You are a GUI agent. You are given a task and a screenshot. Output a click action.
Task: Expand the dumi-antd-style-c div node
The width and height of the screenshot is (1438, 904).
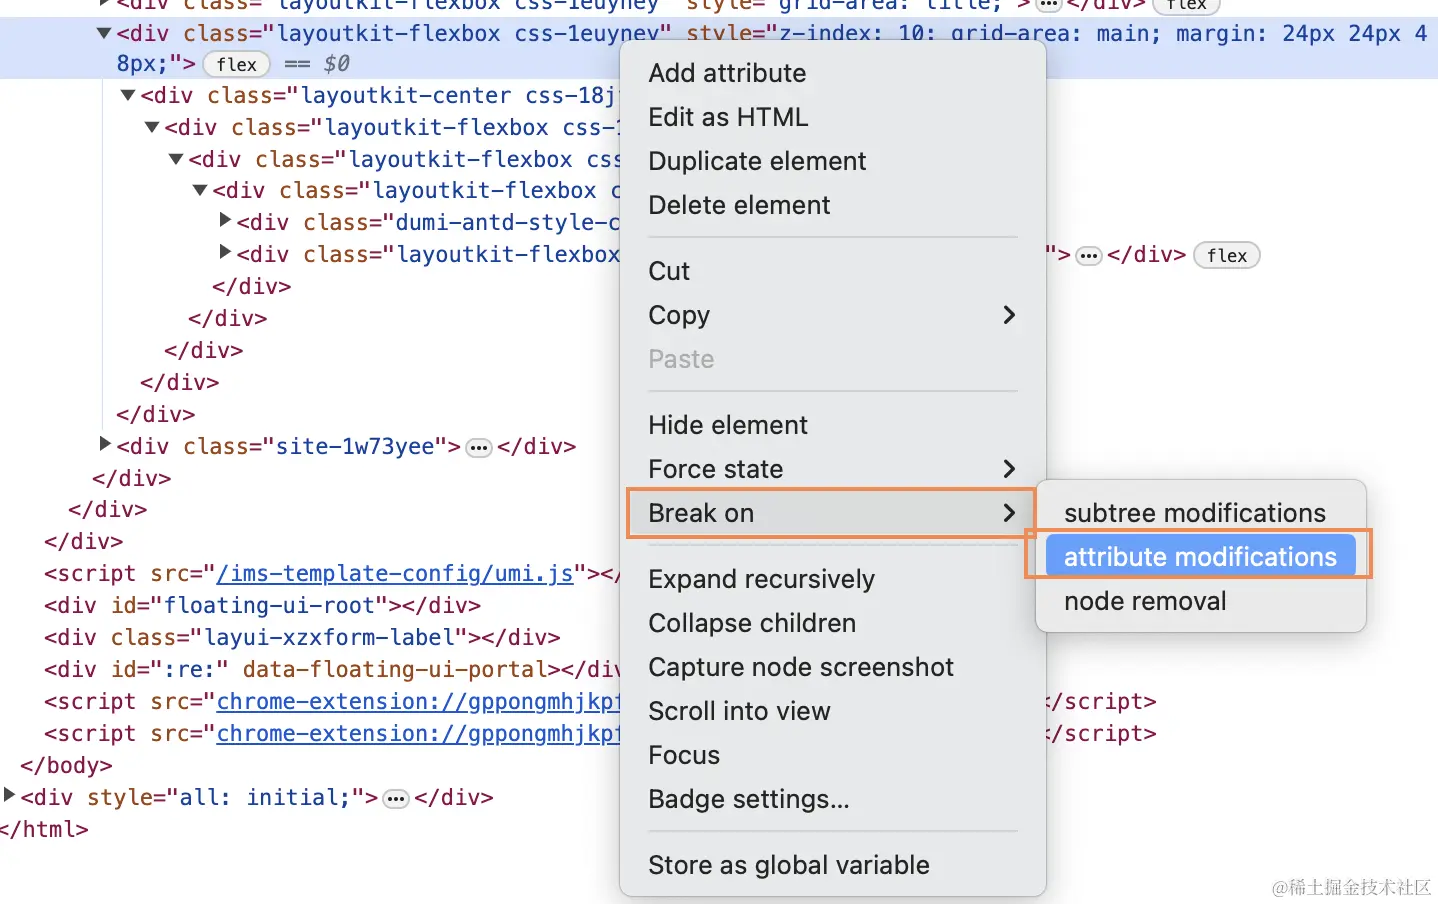click(225, 221)
